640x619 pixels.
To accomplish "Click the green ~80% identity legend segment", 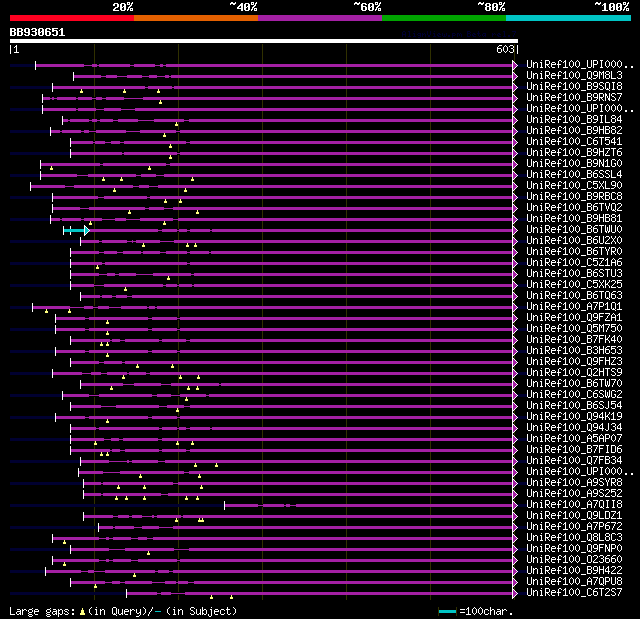I will pos(444,18).
